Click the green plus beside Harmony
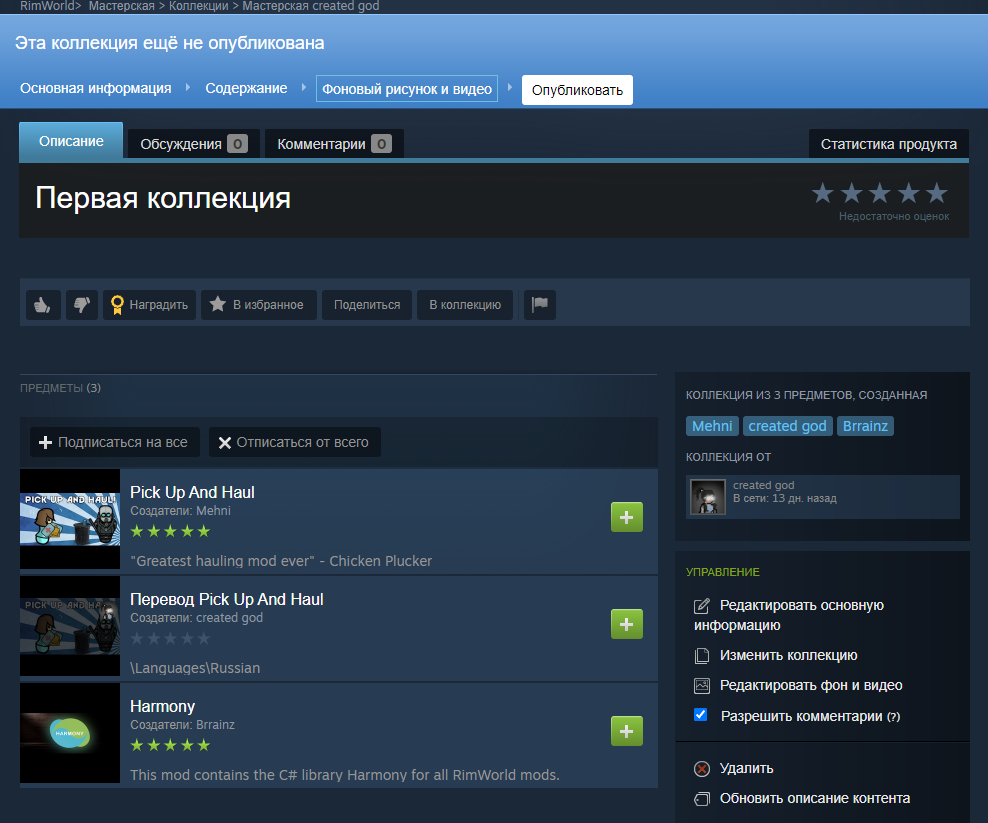The height and width of the screenshot is (823, 988). tap(626, 731)
